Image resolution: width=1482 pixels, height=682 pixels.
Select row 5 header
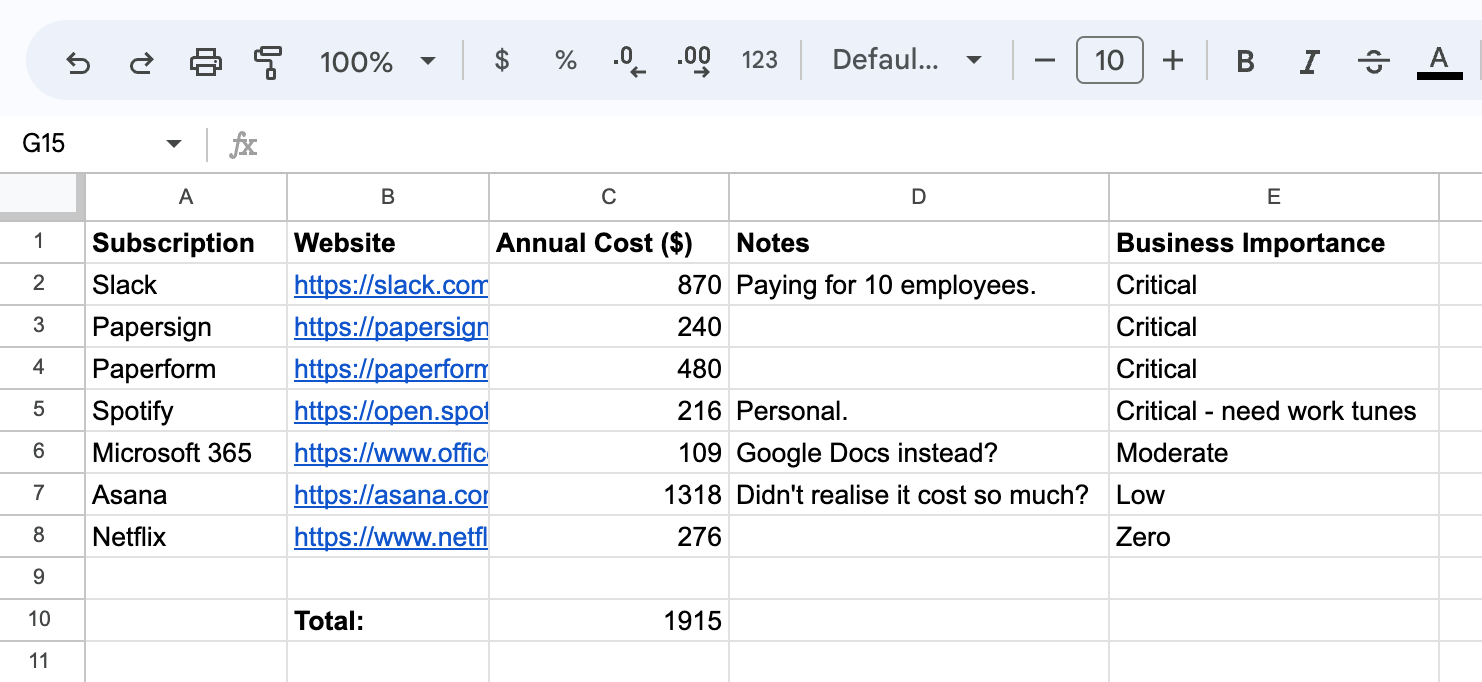42,410
